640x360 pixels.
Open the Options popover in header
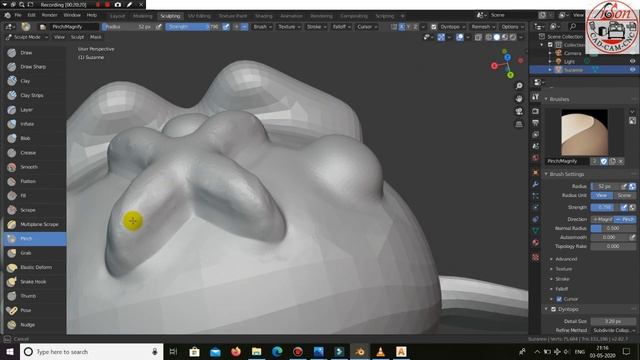coord(512,27)
